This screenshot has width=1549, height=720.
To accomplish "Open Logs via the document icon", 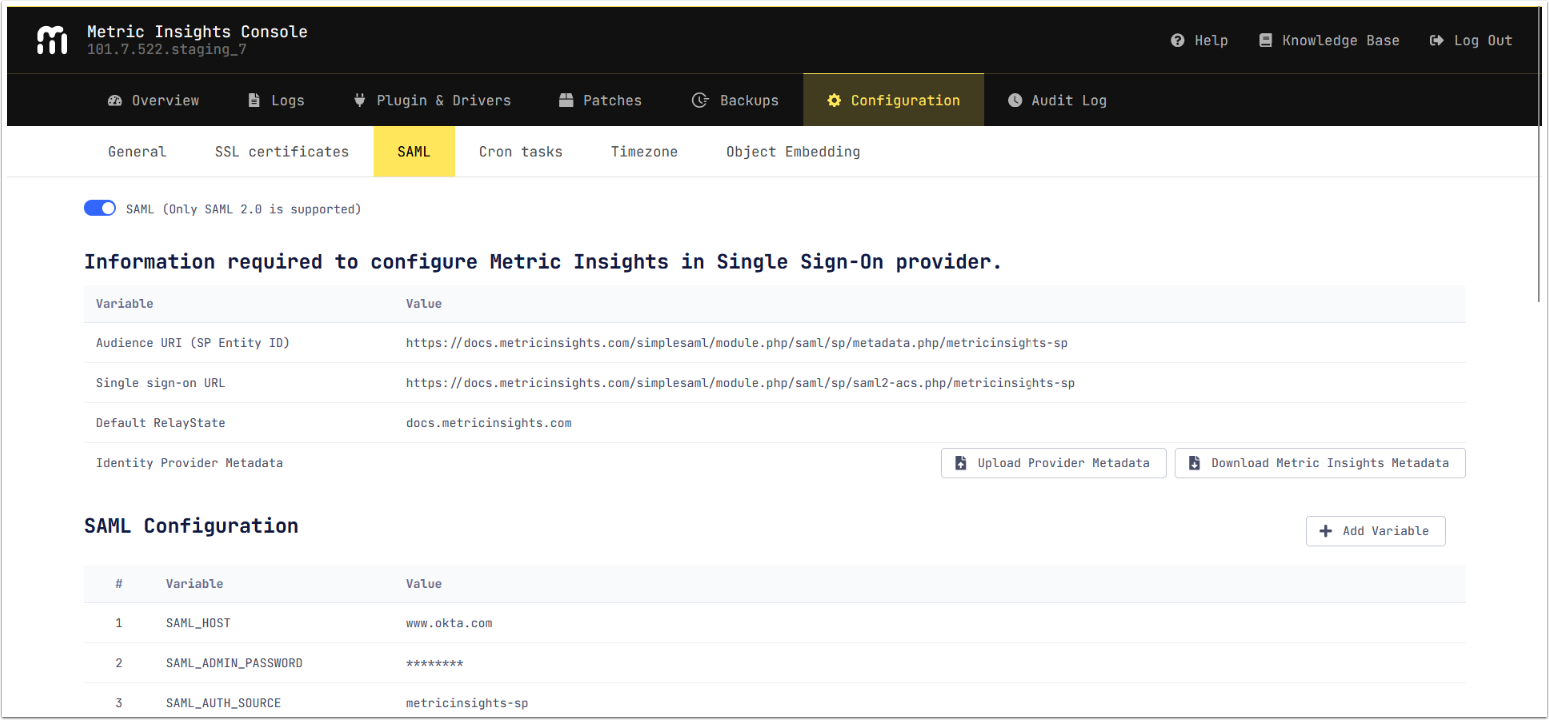I will (254, 101).
